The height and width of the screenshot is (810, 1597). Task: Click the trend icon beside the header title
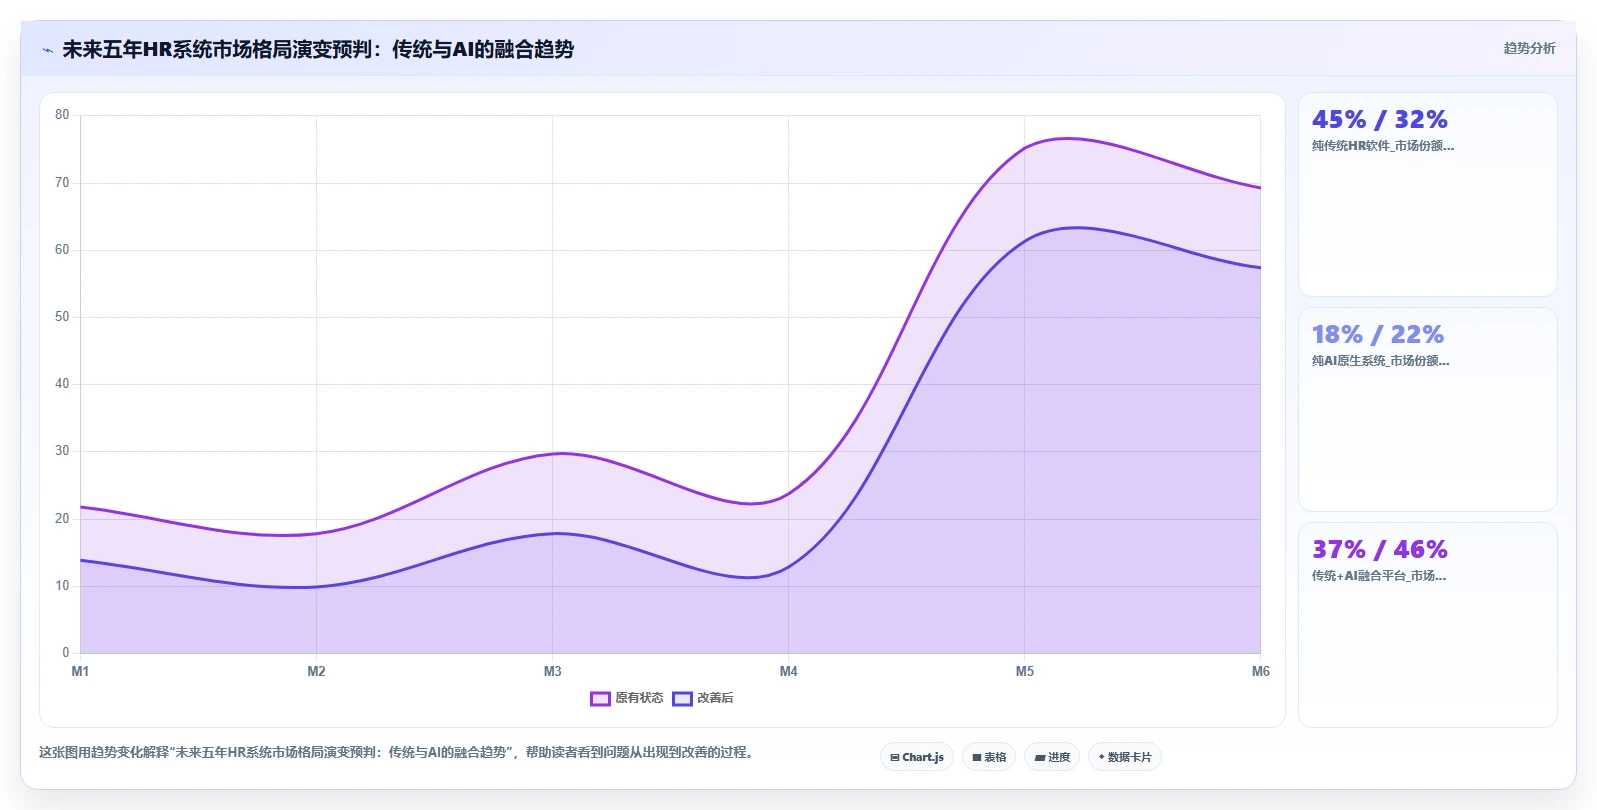tap(47, 50)
